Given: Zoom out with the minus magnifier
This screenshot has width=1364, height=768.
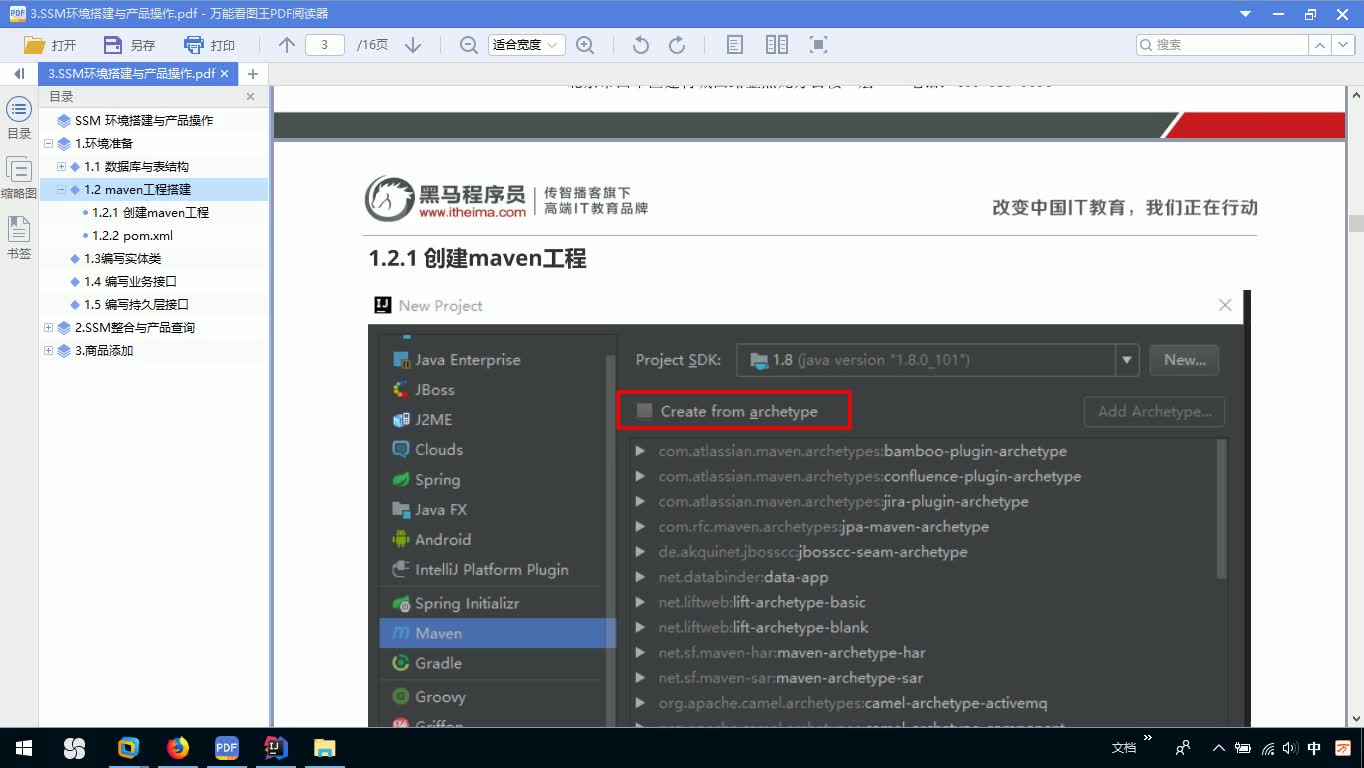Looking at the screenshot, I should (x=468, y=45).
